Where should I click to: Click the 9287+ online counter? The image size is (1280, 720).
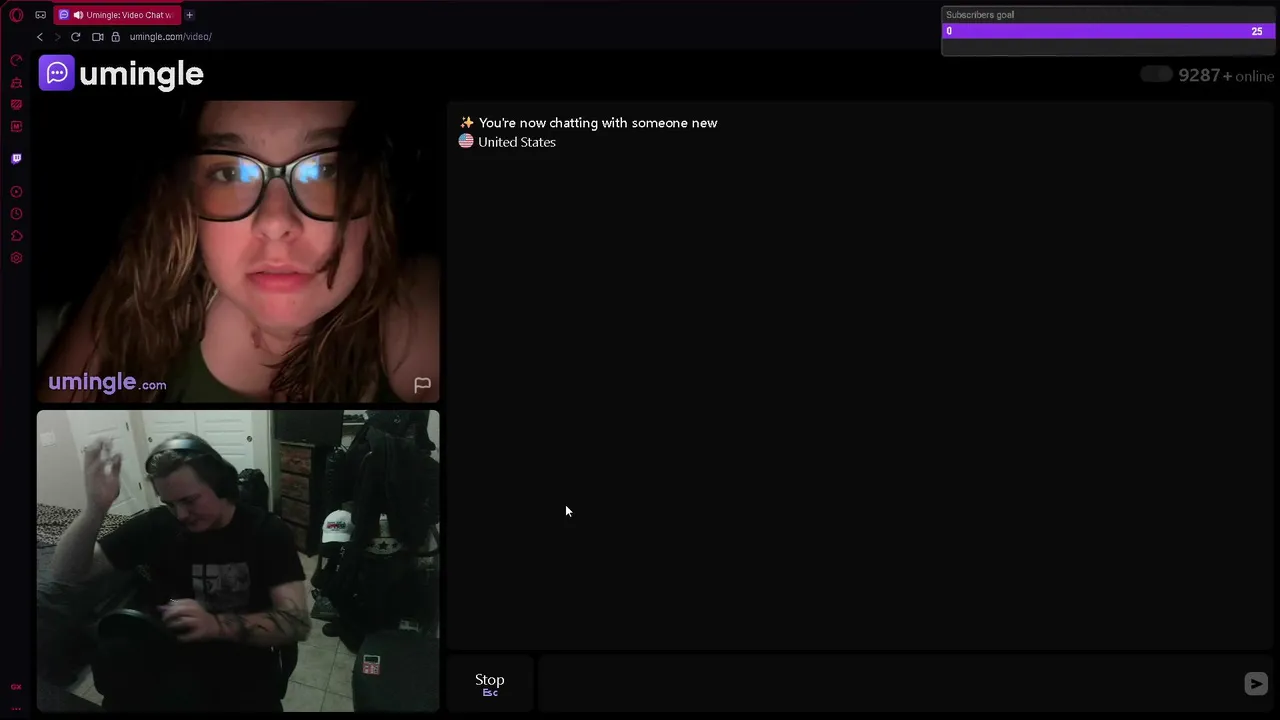click(1226, 76)
